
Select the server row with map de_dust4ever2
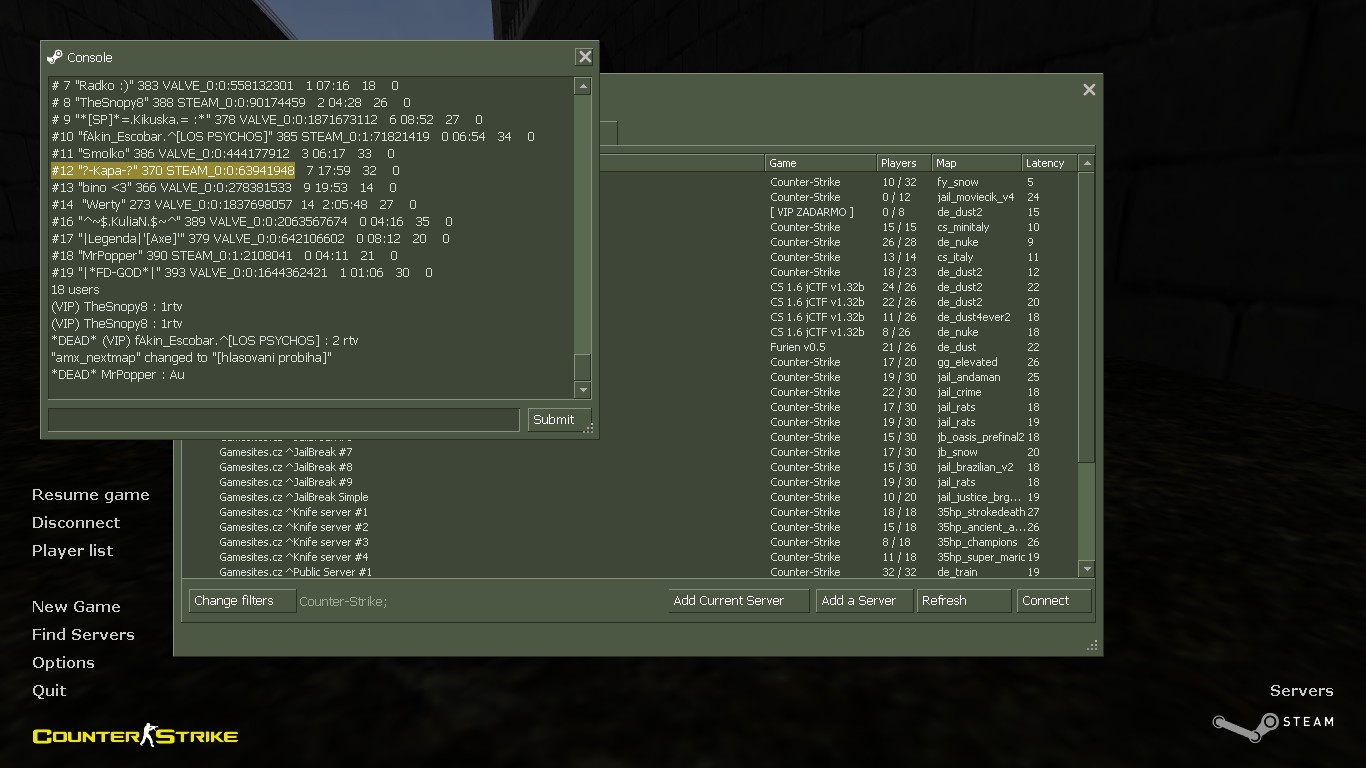838,317
